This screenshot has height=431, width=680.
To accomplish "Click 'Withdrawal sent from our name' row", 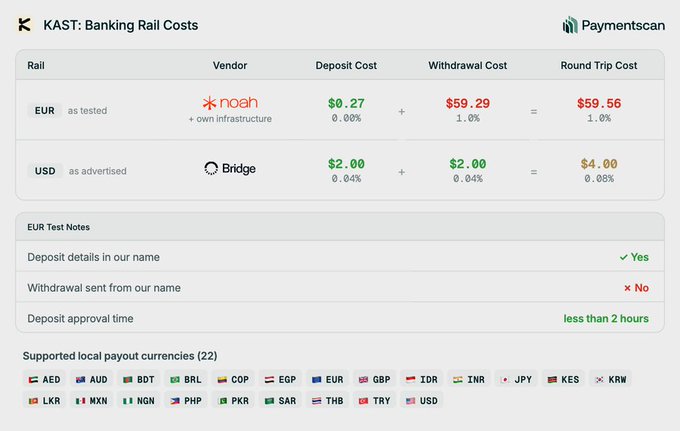I will 340,287.
